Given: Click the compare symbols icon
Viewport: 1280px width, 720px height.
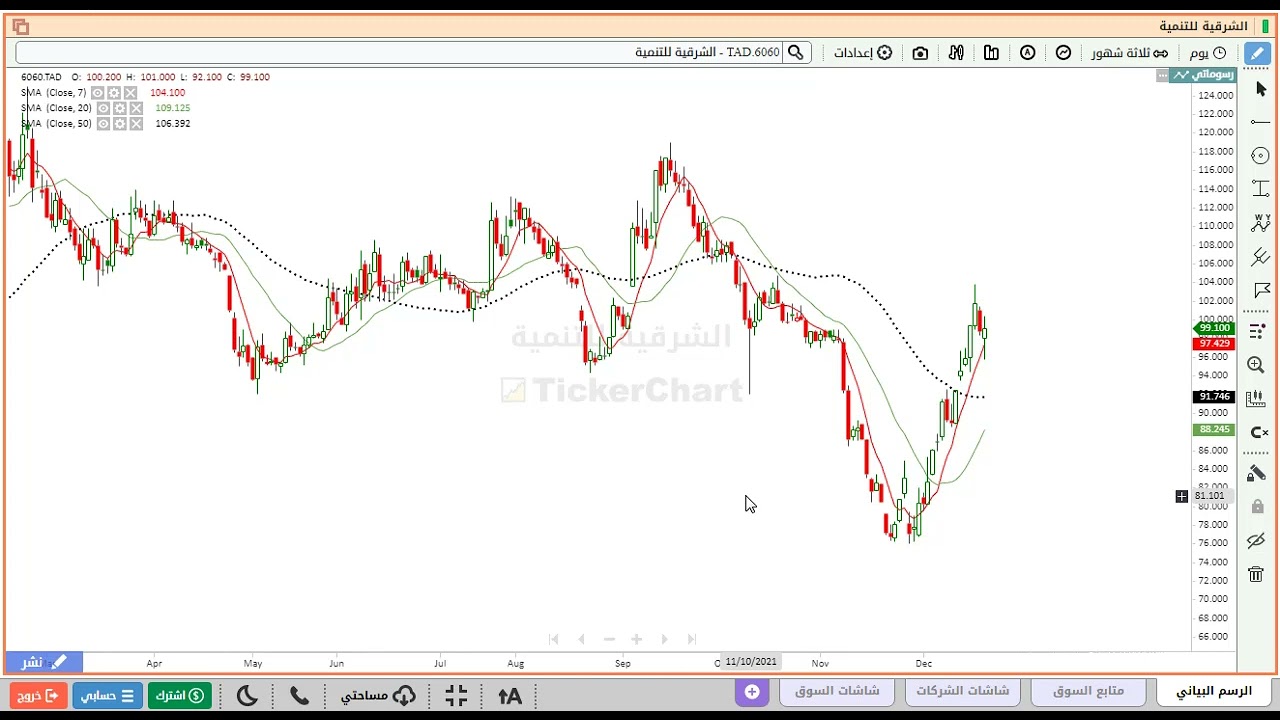Looking at the screenshot, I should point(956,53).
